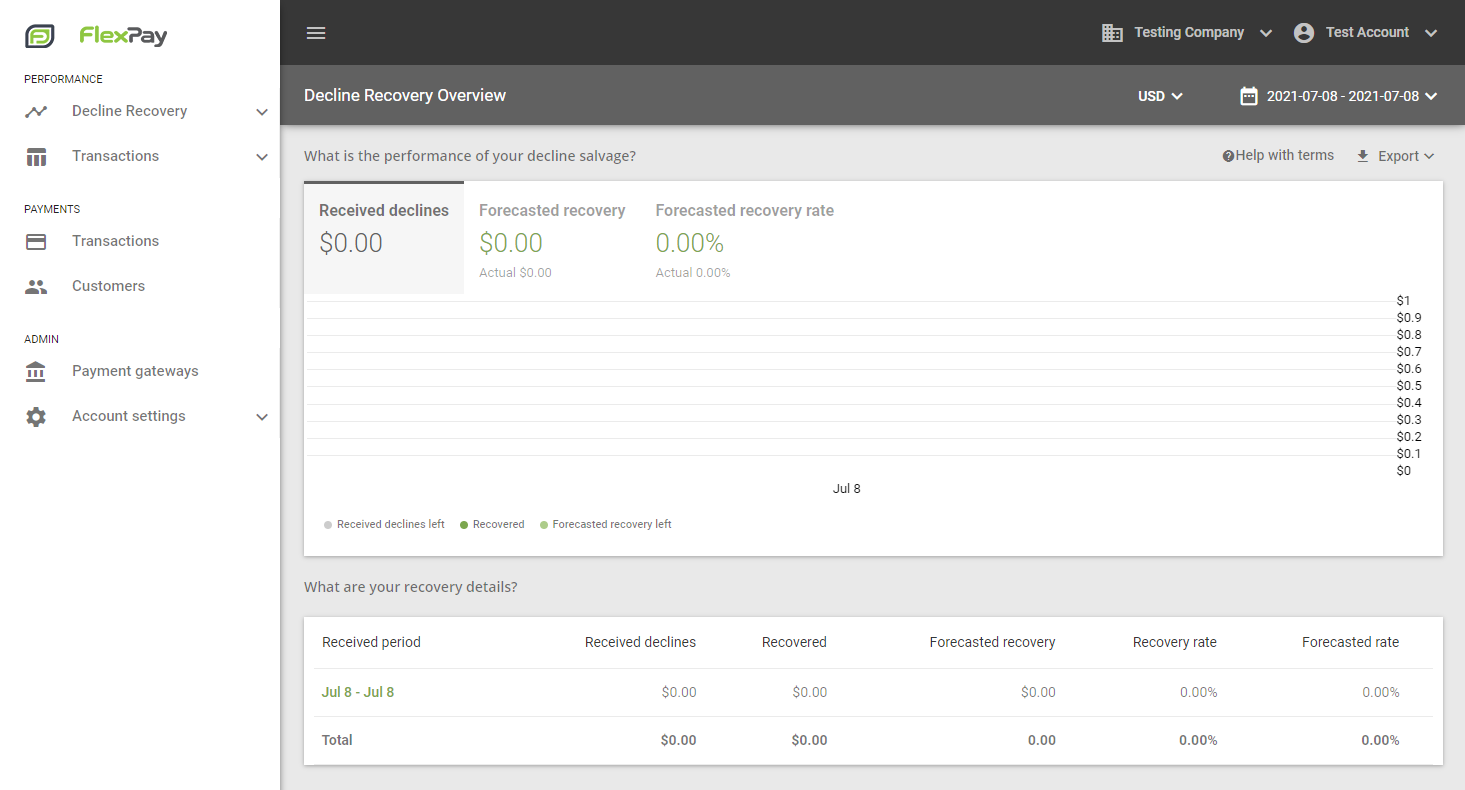Screen dimensions: 1465x790
Task: Toggle the Forecasted recovery left legend item
Action: [x=605, y=524]
